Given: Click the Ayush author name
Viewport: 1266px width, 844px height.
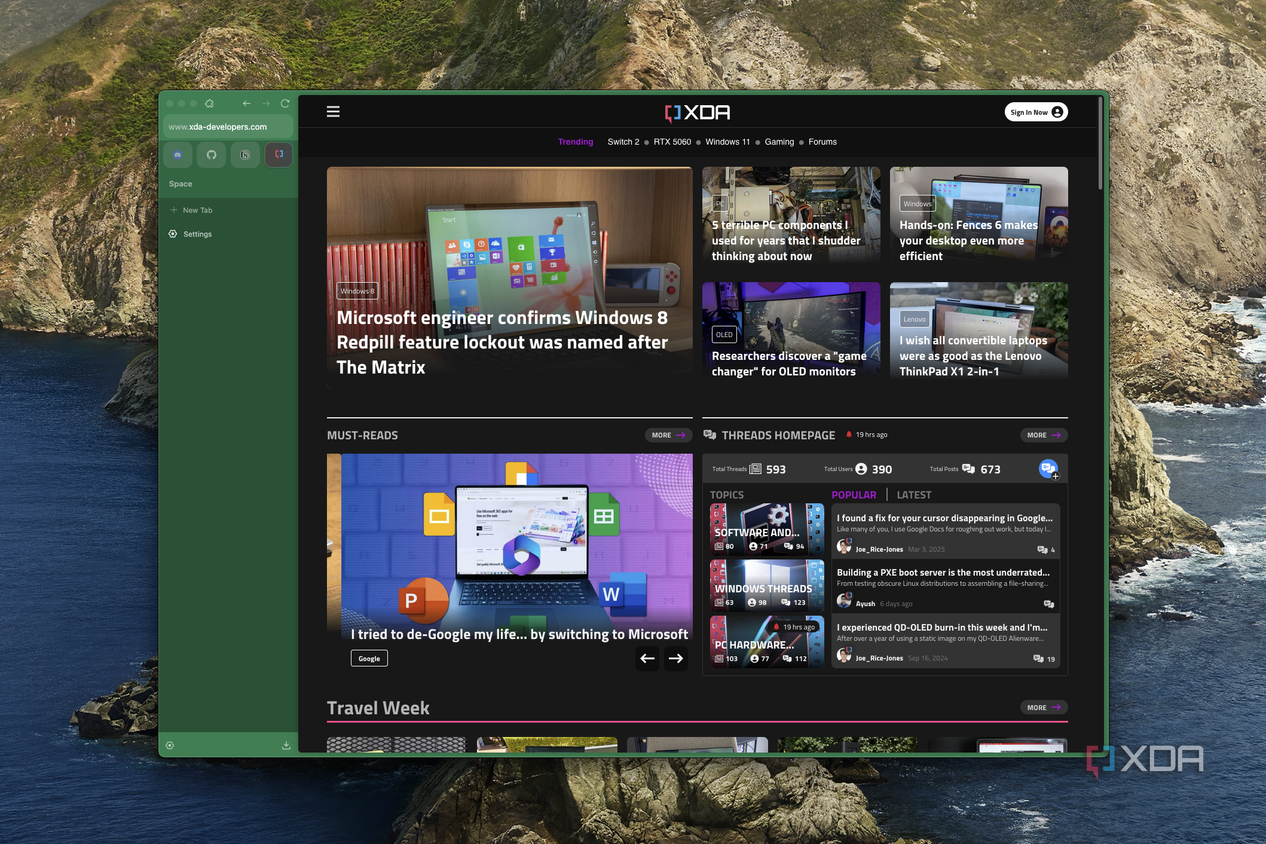Looking at the screenshot, I should click(x=865, y=604).
